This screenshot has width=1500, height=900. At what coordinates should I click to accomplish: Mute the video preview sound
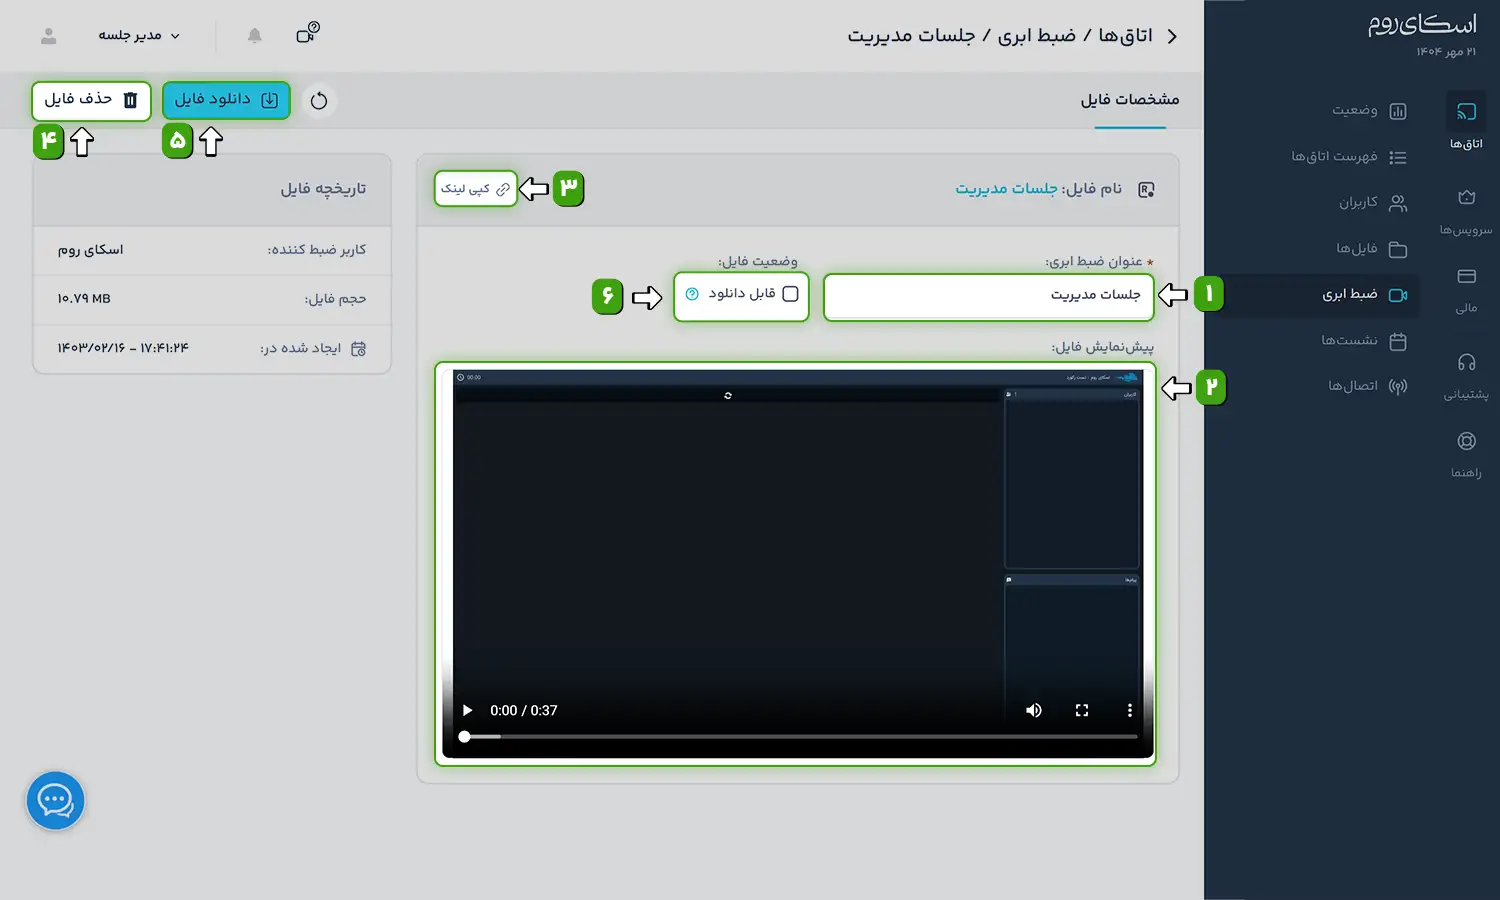click(1034, 710)
